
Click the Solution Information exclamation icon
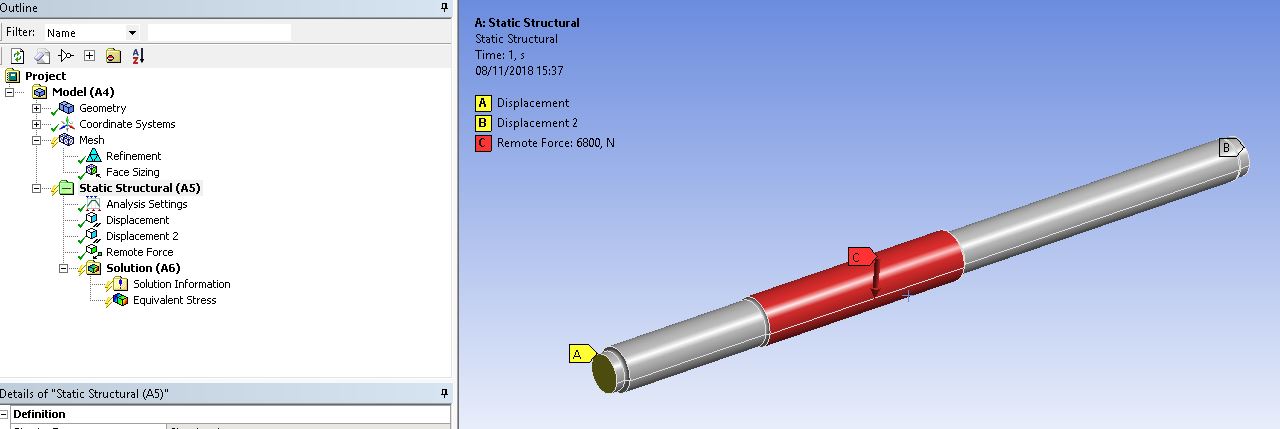pyautogui.click(x=120, y=284)
